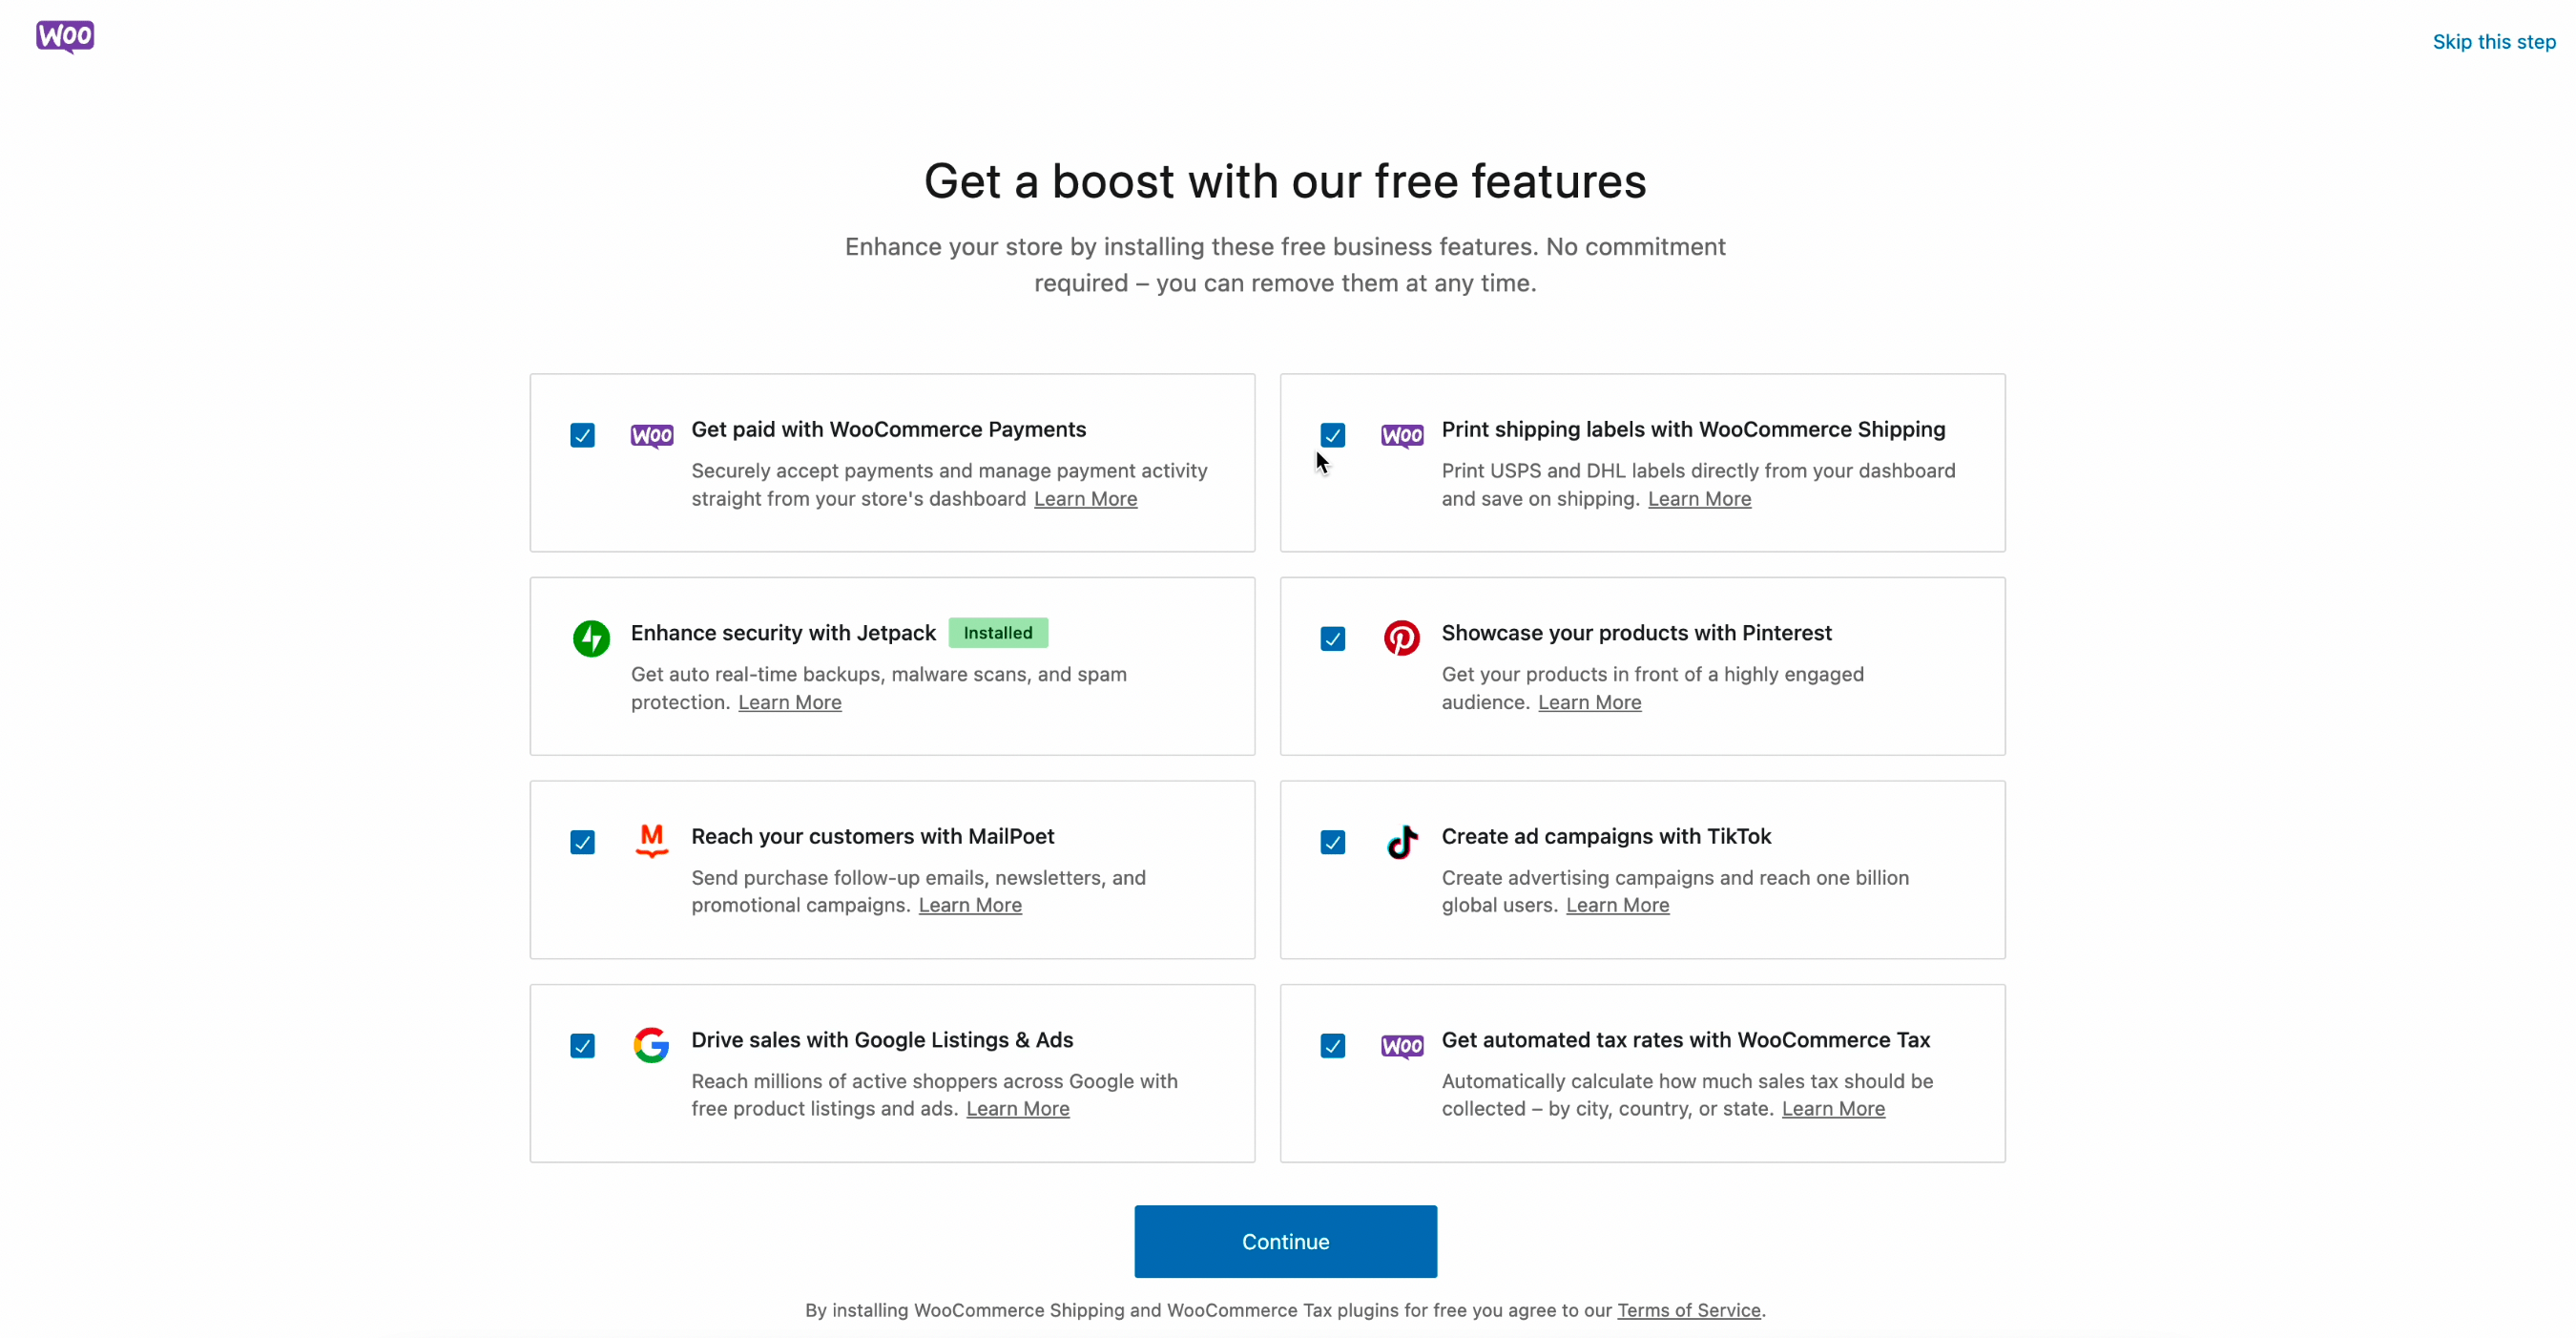Click the Continue button
Screen dimensions: 2576x1338
[1285, 1241]
